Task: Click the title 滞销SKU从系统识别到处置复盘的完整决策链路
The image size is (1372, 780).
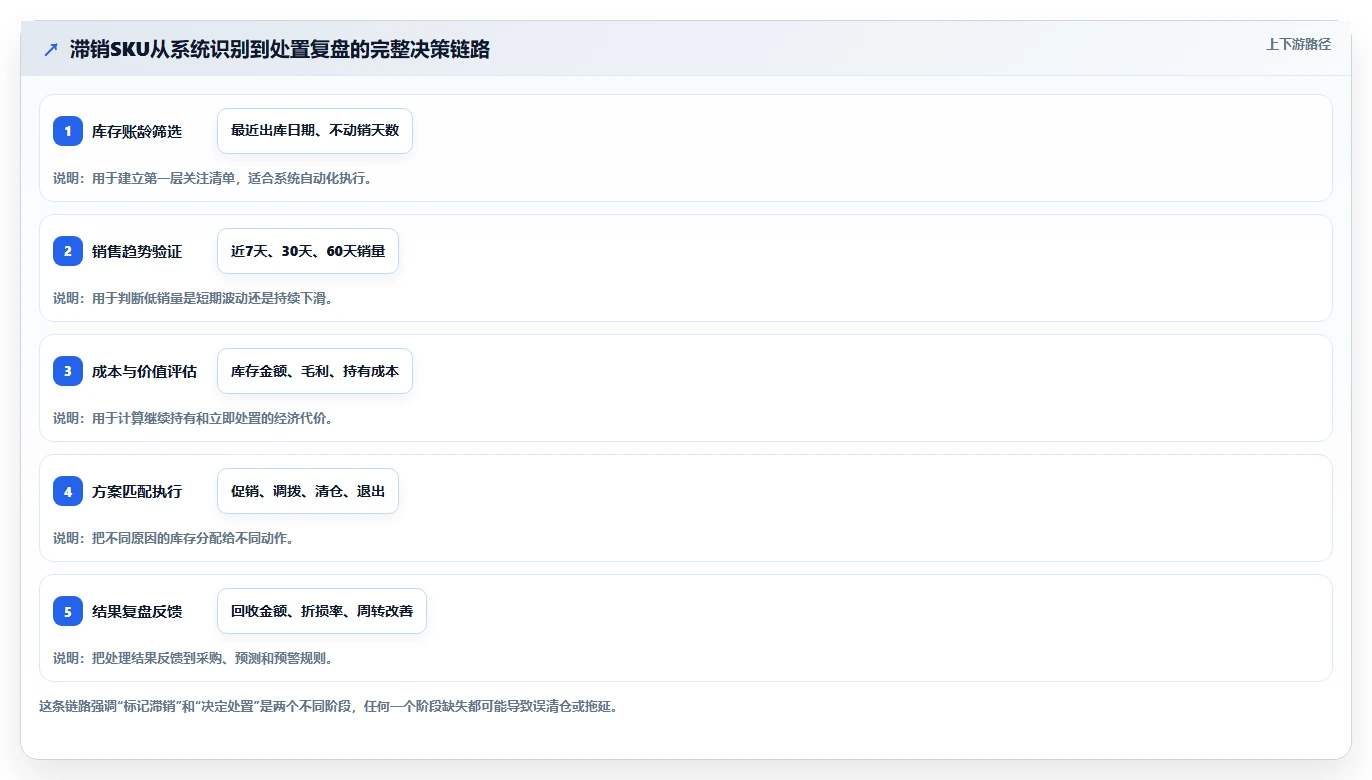Action: 280,50
